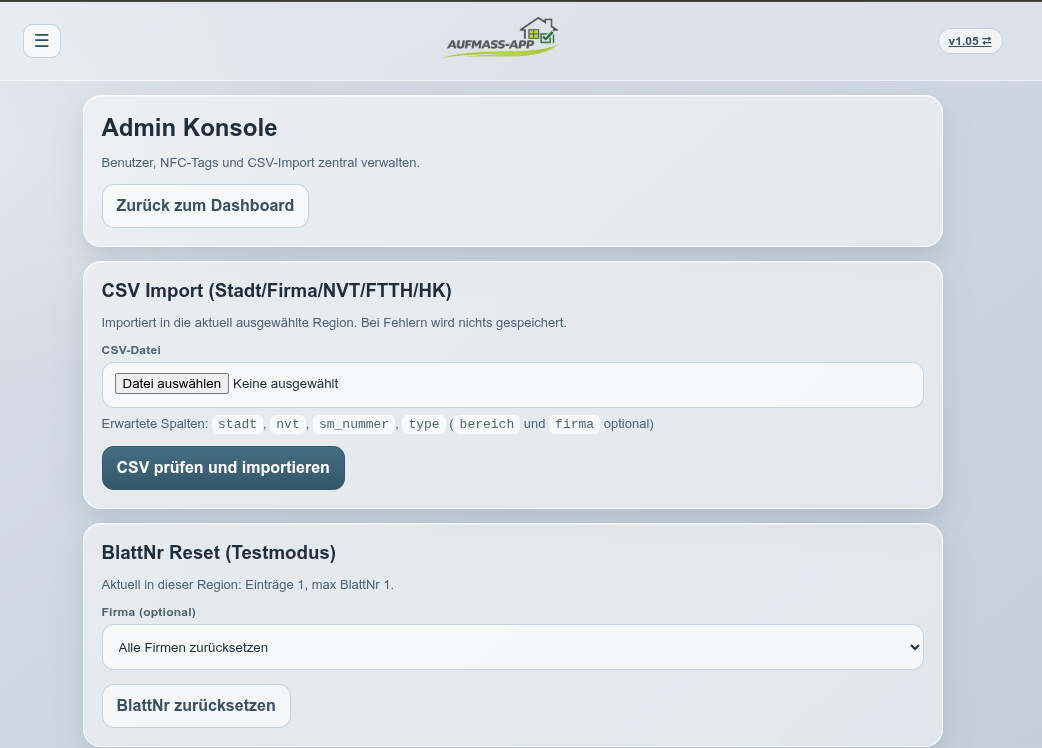The height and width of the screenshot is (748, 1042).
Task: Open the Alle Firmen zurücksetzen dropdown
Action: click(512, 647)
